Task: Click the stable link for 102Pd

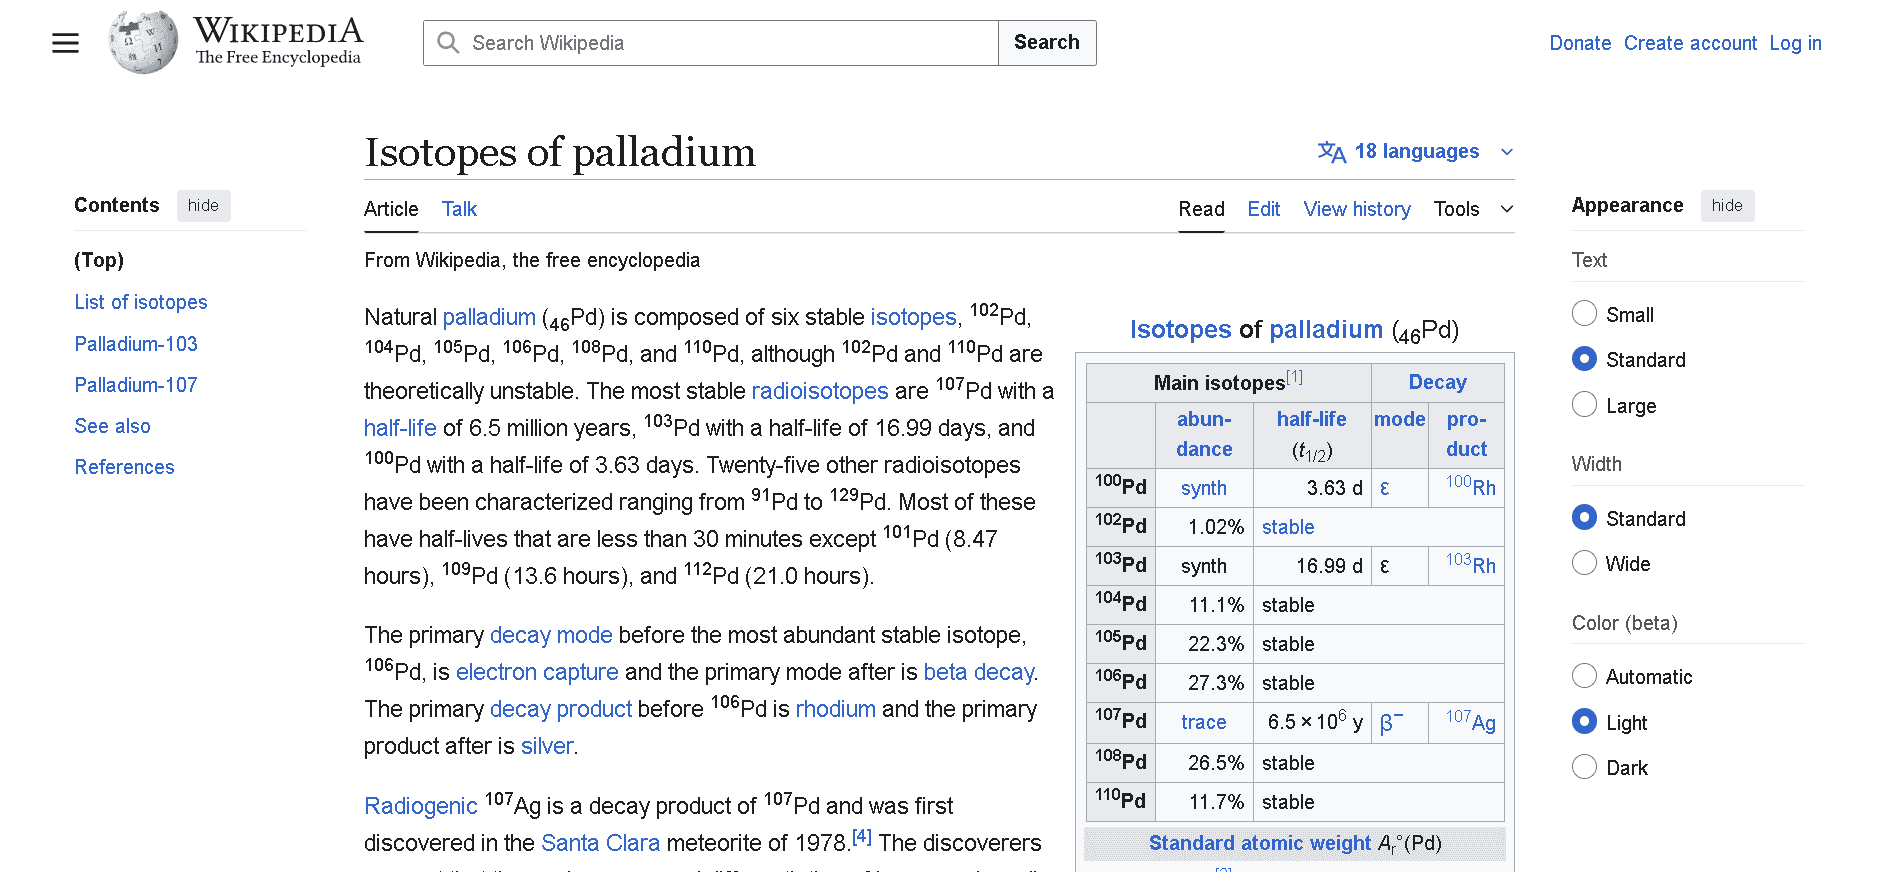Action: pyautogui.click(x=1288, y=527)
